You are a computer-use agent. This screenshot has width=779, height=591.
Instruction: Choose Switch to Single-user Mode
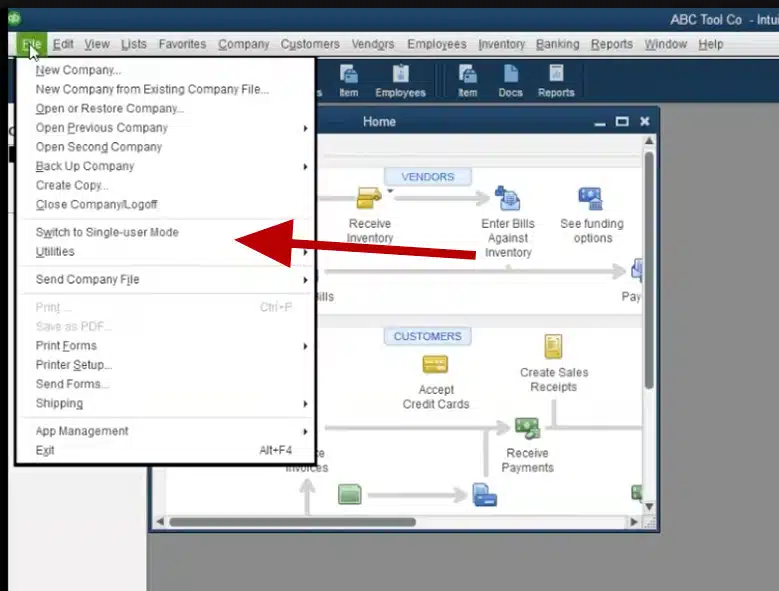166,232
